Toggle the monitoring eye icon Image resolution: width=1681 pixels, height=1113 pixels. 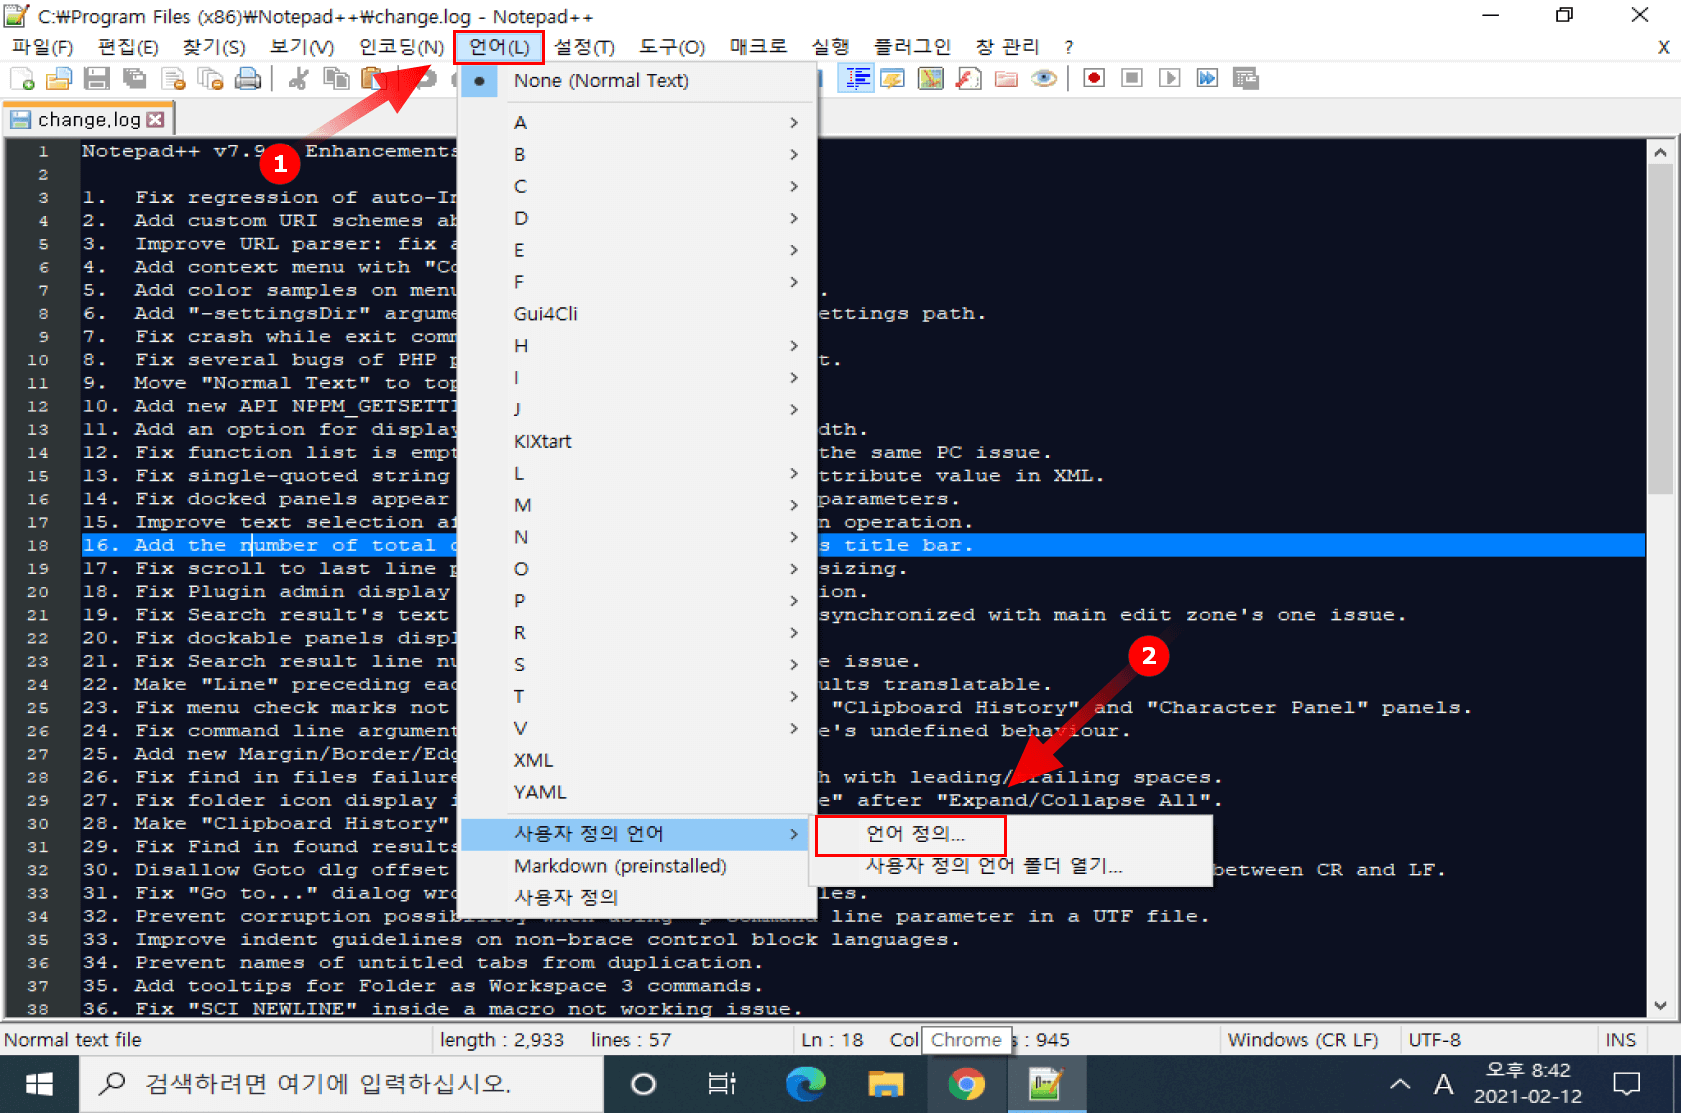(x=1044, y=79)
